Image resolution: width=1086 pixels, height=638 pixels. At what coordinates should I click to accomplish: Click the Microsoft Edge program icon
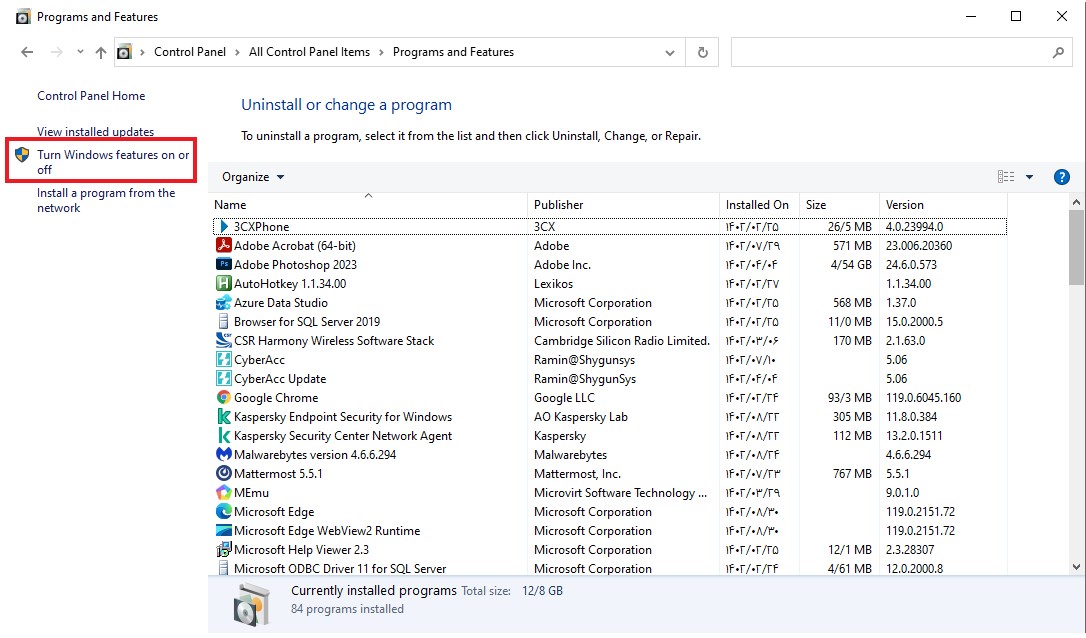click(x=224, y=512)
